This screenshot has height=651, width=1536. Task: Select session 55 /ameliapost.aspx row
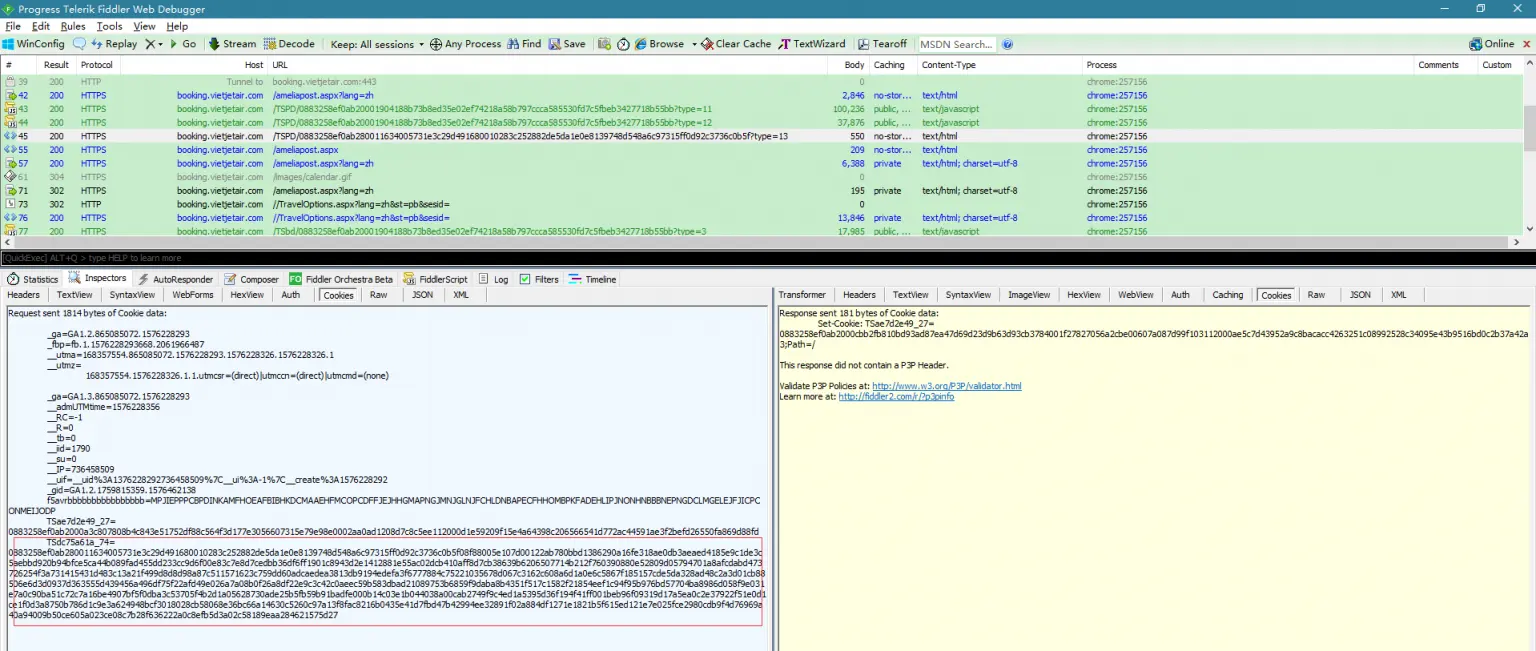pos(760,149)
